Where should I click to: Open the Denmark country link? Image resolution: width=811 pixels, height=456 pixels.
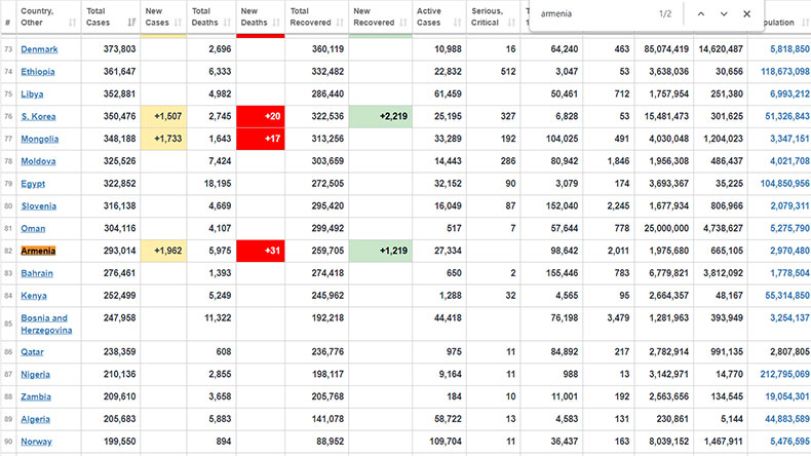[39, 49]
